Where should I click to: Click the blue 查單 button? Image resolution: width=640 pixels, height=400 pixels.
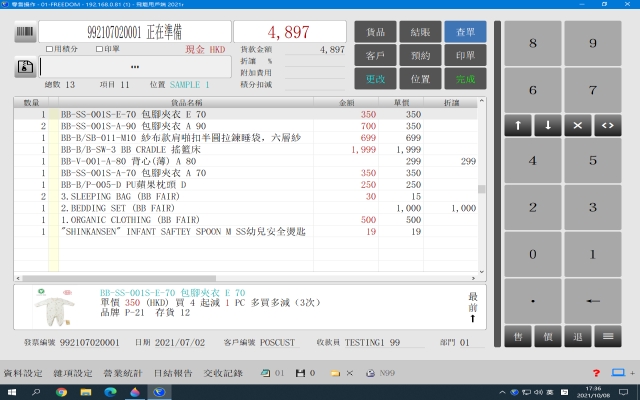coord(465,32)
